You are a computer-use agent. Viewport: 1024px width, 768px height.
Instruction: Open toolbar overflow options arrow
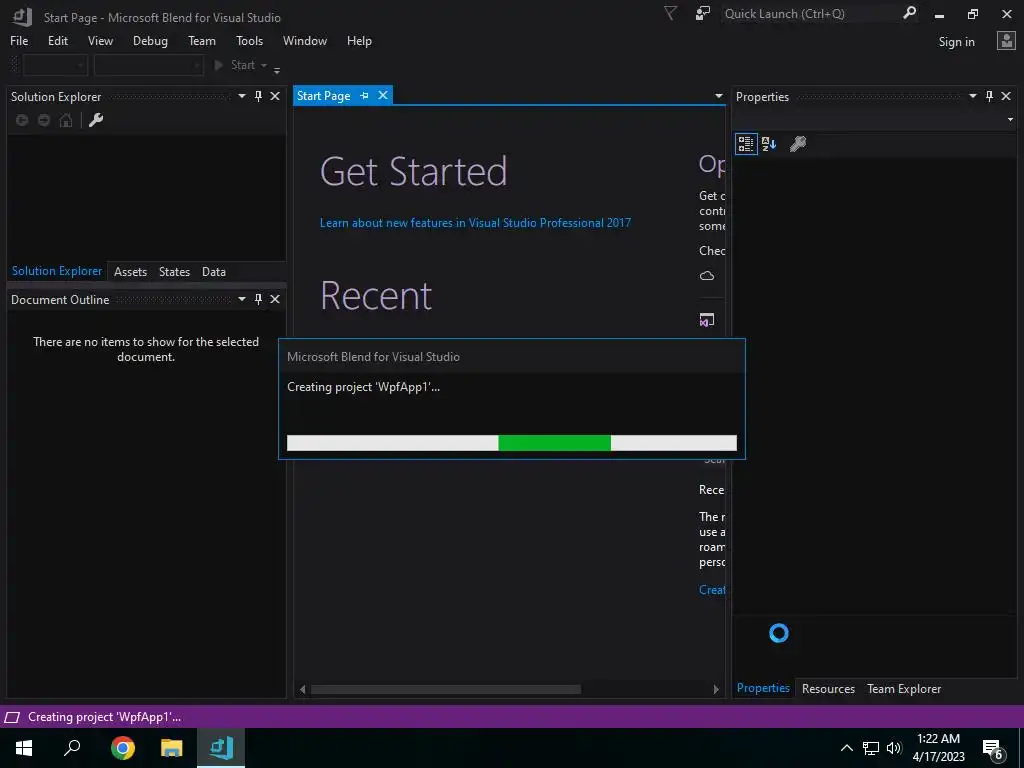[277, 69]
